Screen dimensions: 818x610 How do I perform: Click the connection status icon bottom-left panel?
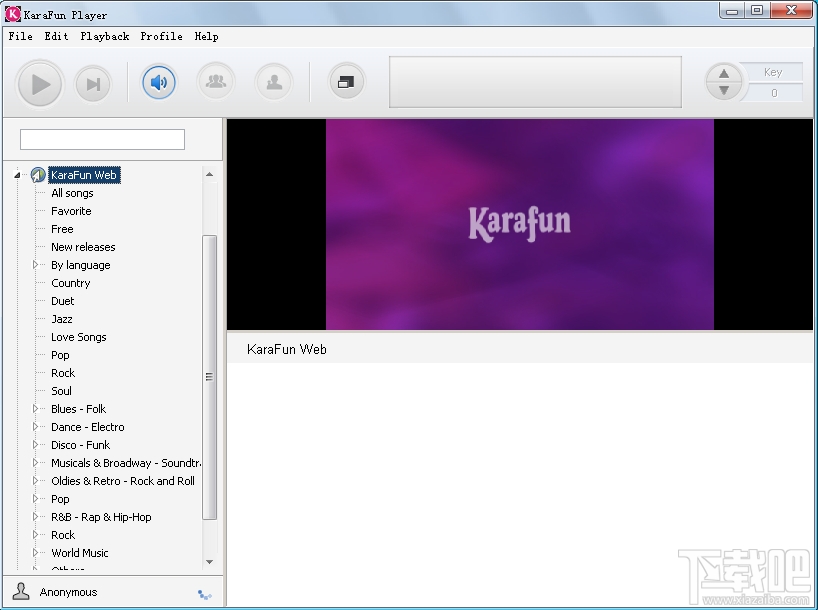coord(205,594)
